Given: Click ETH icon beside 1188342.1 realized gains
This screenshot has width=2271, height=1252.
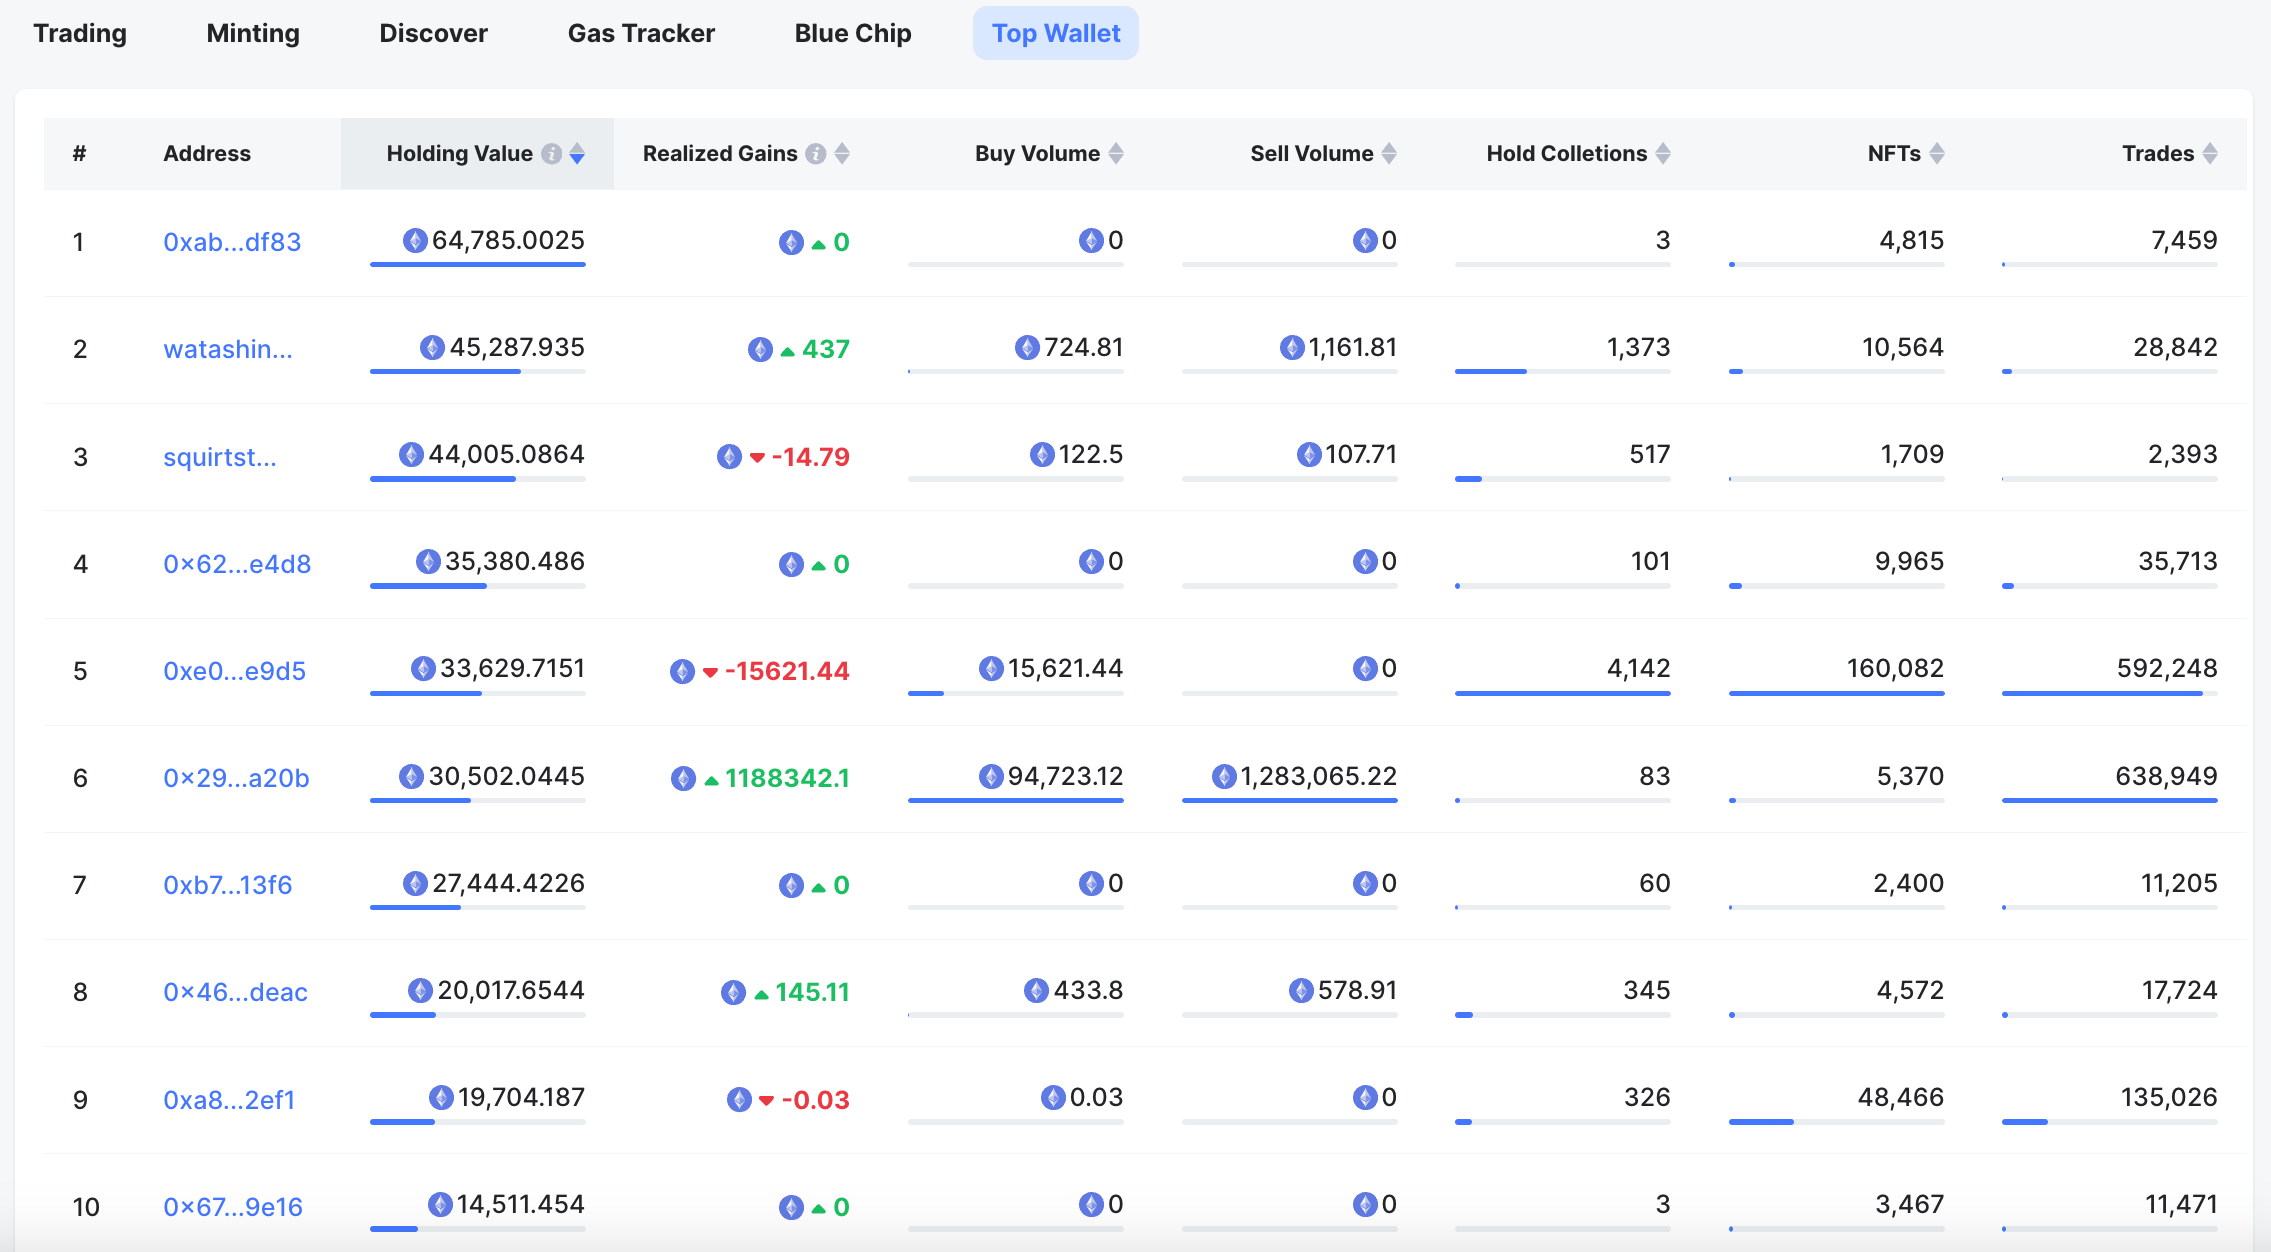Looking at the screenshot, I should [683, 778].
